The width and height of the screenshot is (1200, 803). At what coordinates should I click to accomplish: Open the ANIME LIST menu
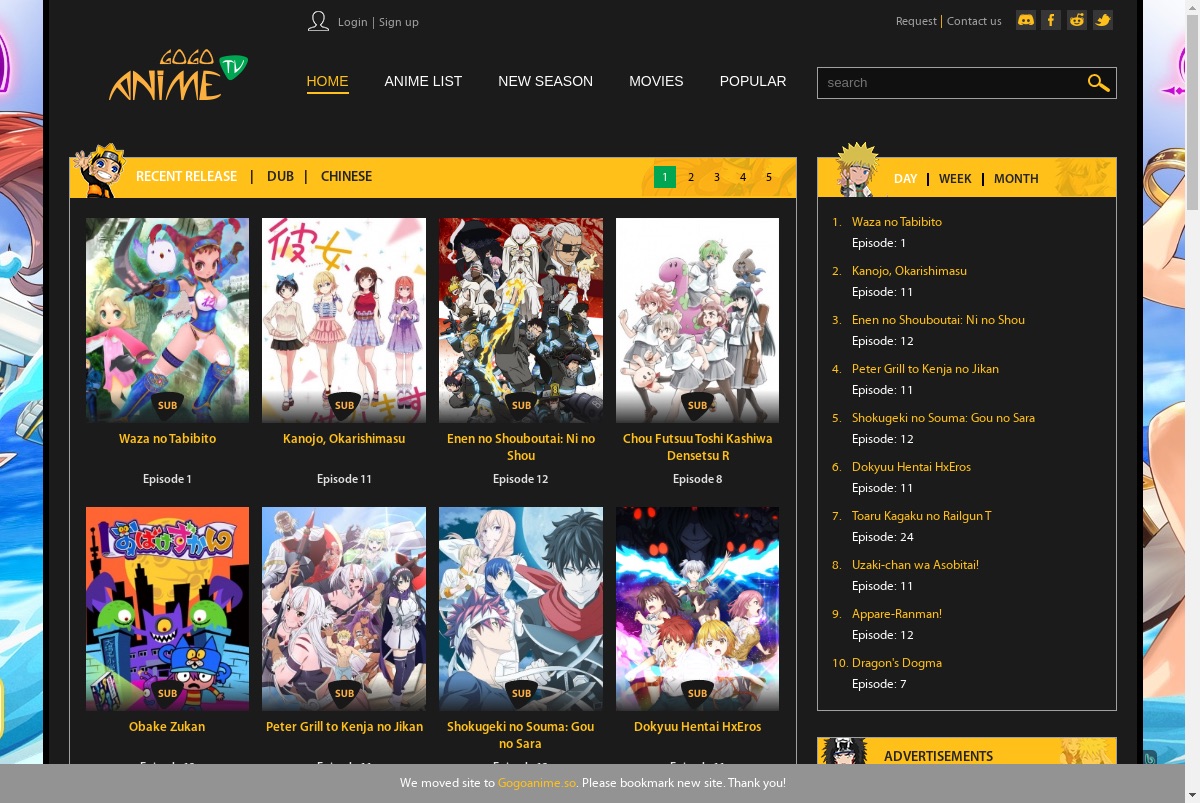pyautogui.click(x=423, y=81)
